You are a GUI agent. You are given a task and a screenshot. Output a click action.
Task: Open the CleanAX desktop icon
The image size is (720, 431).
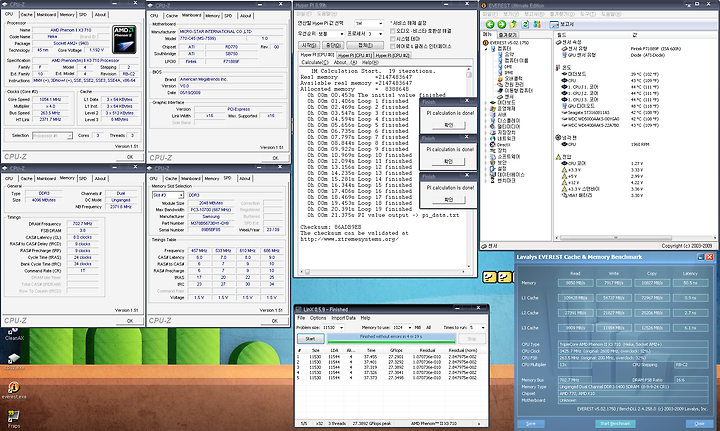[14, 334]
